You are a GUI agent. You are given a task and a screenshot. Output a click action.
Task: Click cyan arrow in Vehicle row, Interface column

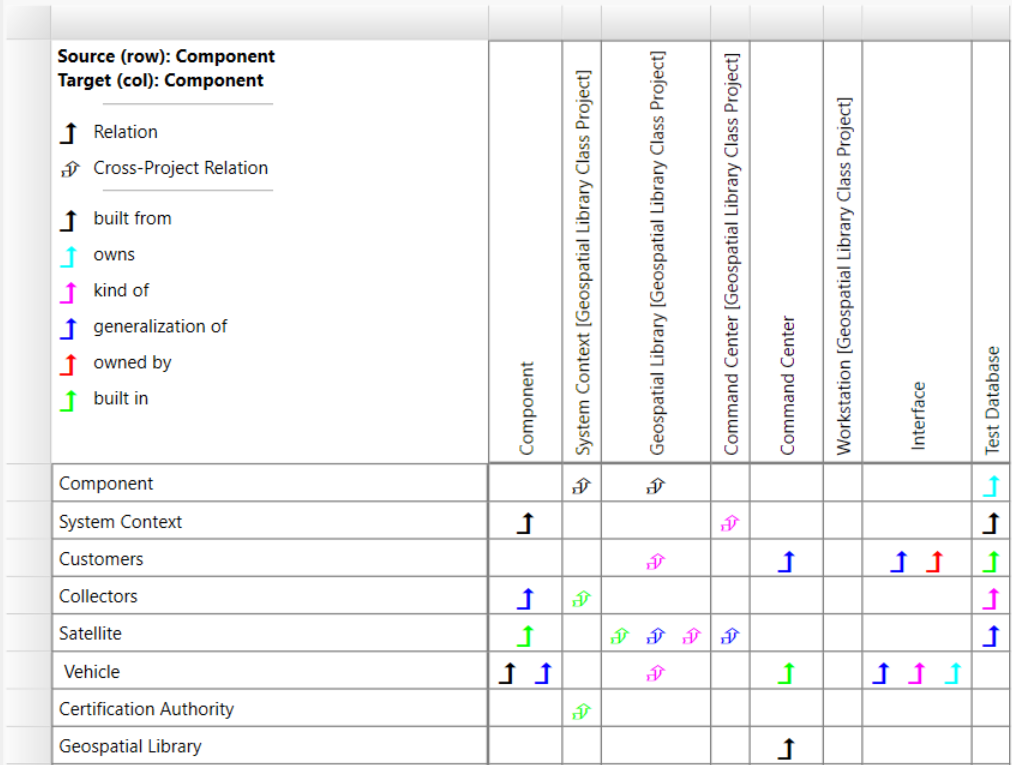pyautogui.click(x=953, y=673)
